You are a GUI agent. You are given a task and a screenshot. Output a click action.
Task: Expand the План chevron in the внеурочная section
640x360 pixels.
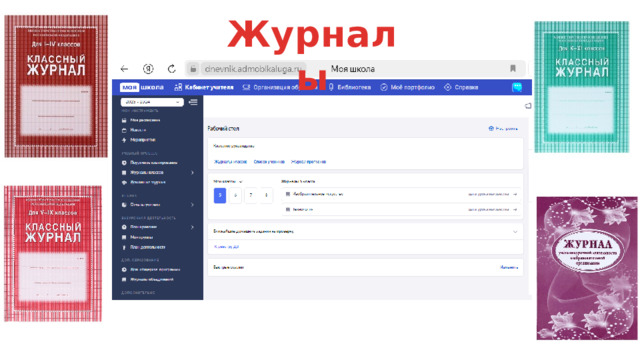[192, 227]
